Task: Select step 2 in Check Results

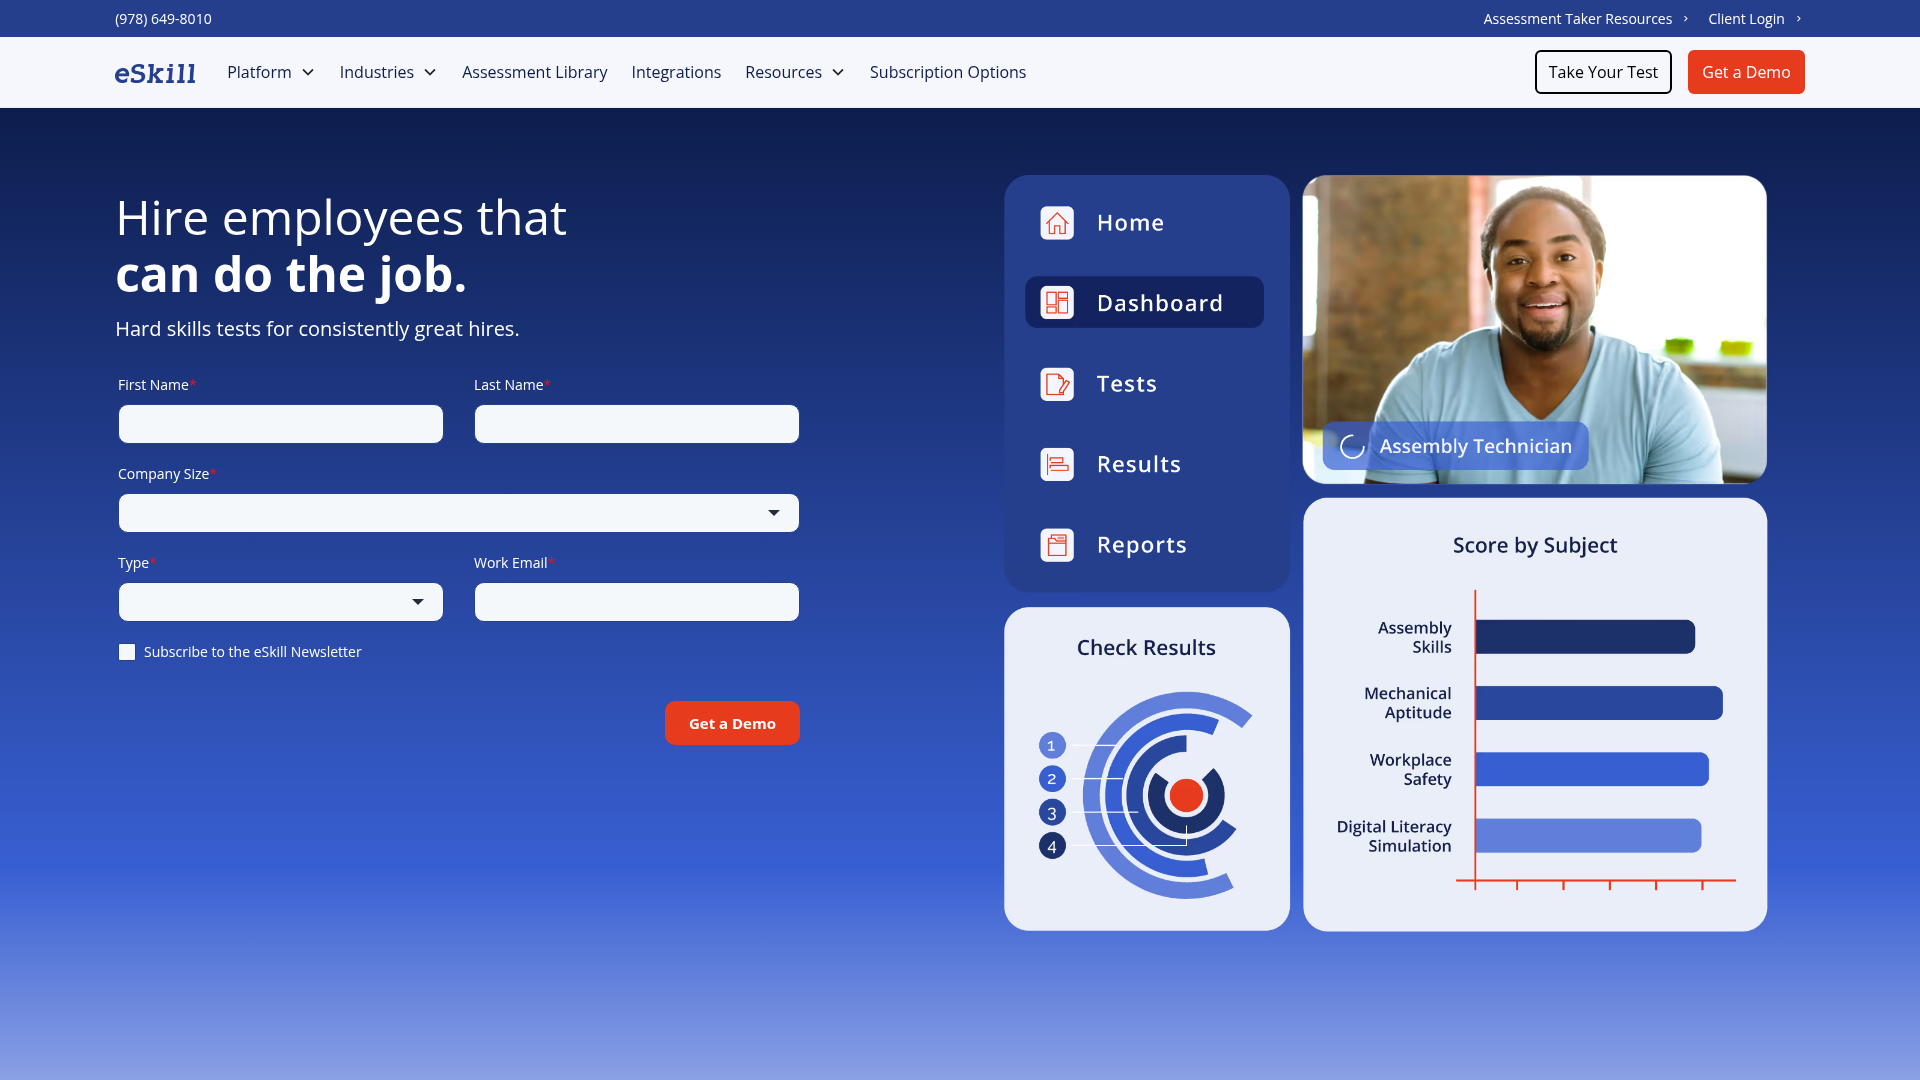Action: click(1052, 779)
